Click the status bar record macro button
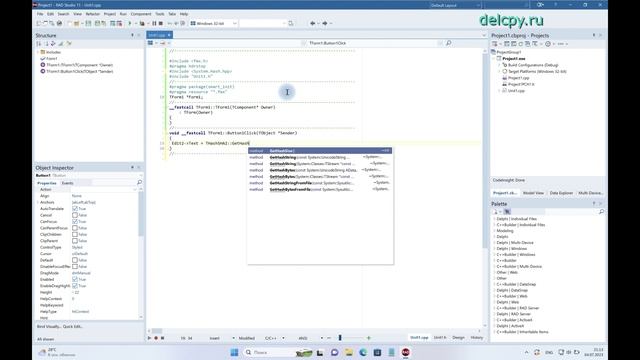The image size is (640, 360). (156, 338)
